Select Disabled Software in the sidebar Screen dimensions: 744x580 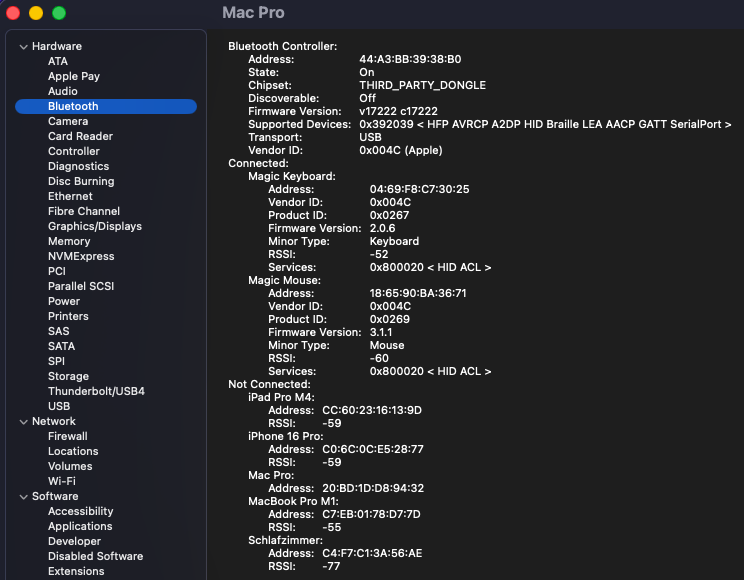[x=95, y=556]
